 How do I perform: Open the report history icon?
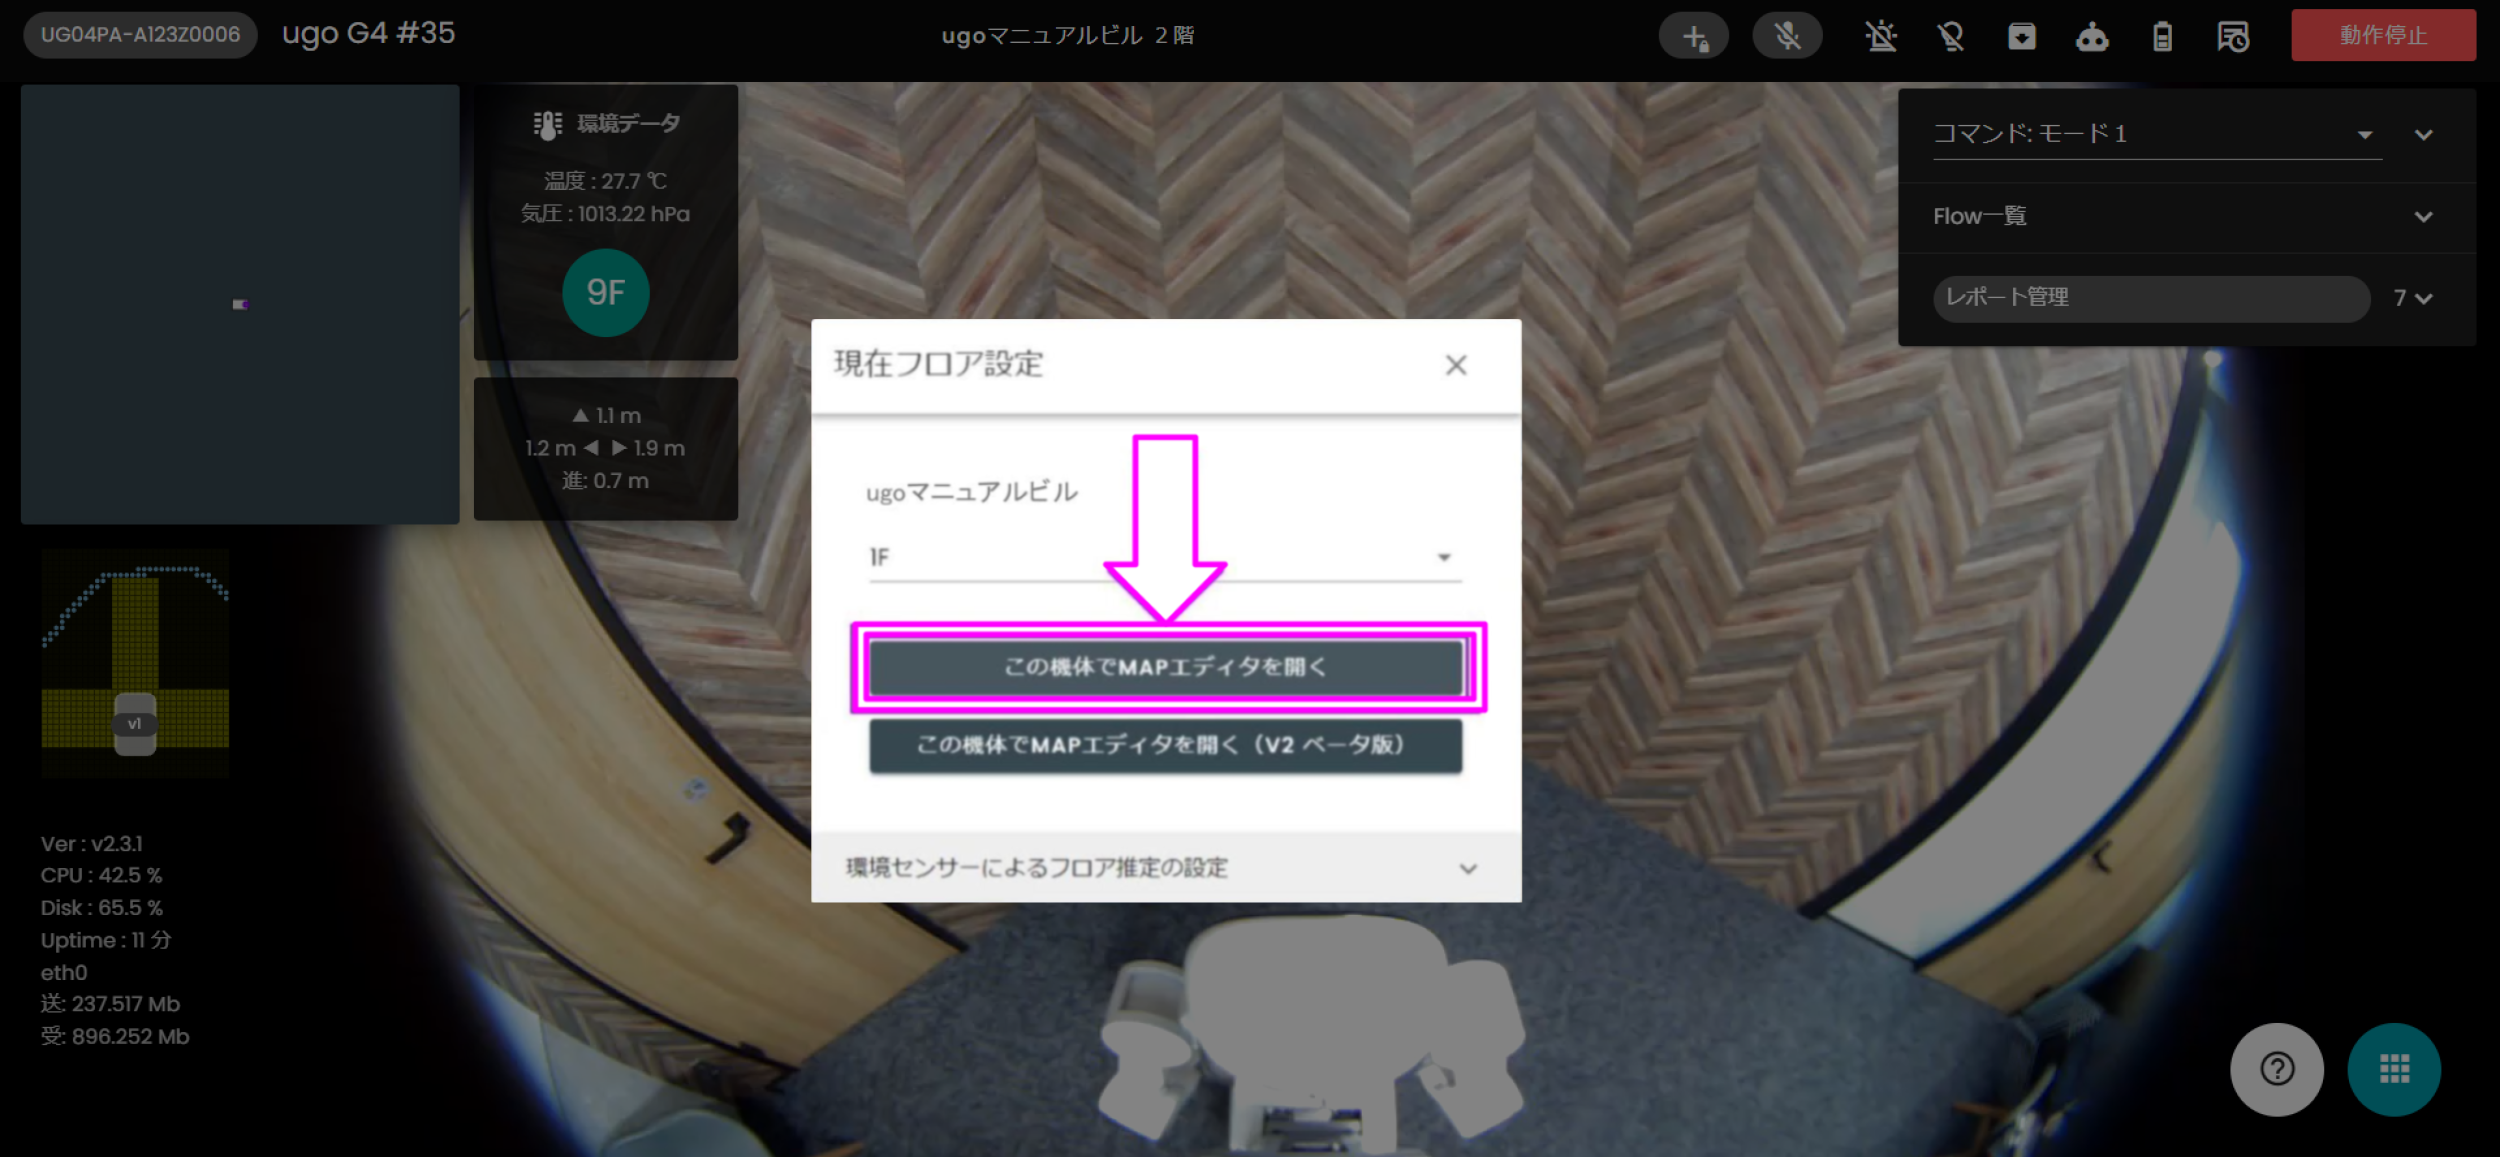tap(2232, 34)
